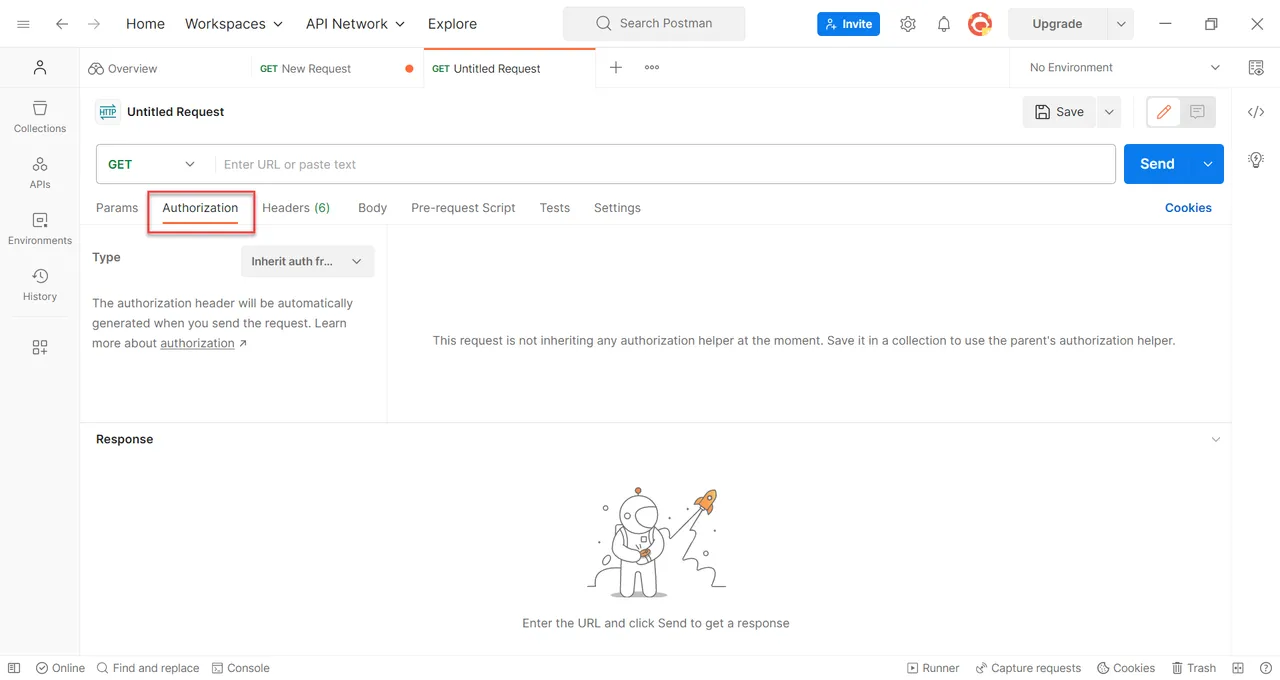Open the GET request method dropdown
The height and width of the screenshot is (680, 1280).
click(151, 163)
